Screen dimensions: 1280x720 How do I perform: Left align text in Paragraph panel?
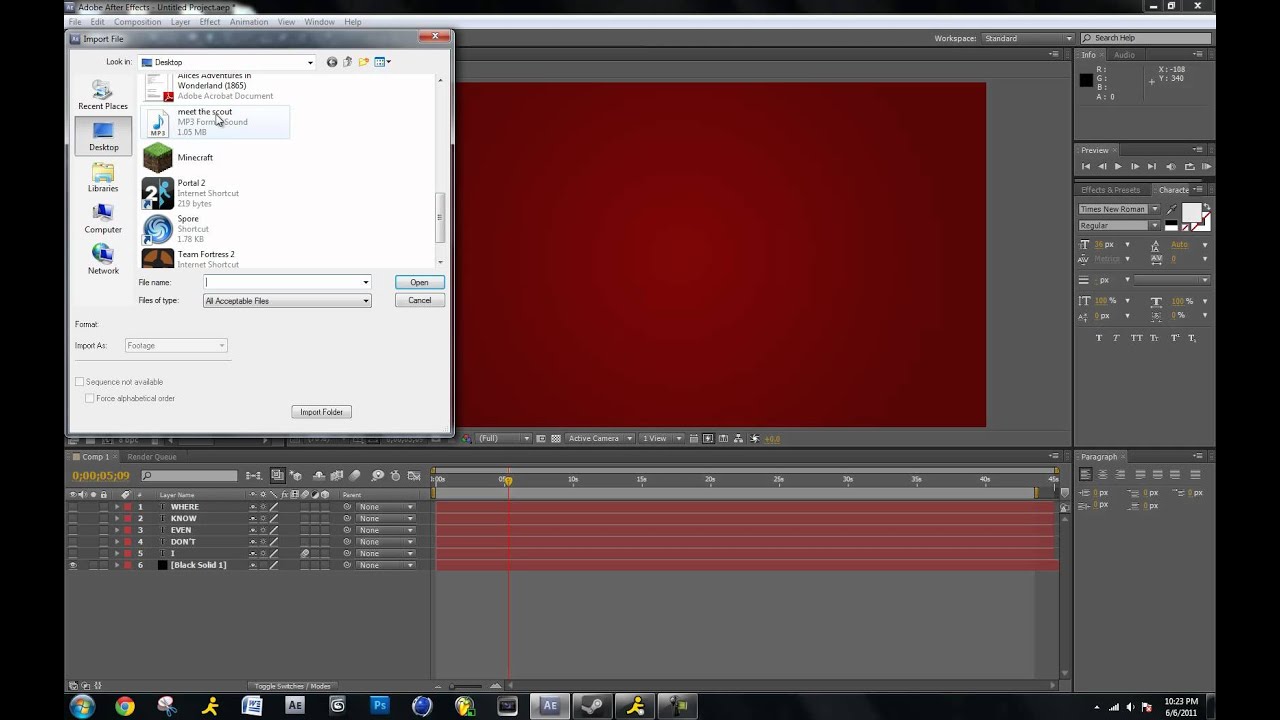[1086, 475]
